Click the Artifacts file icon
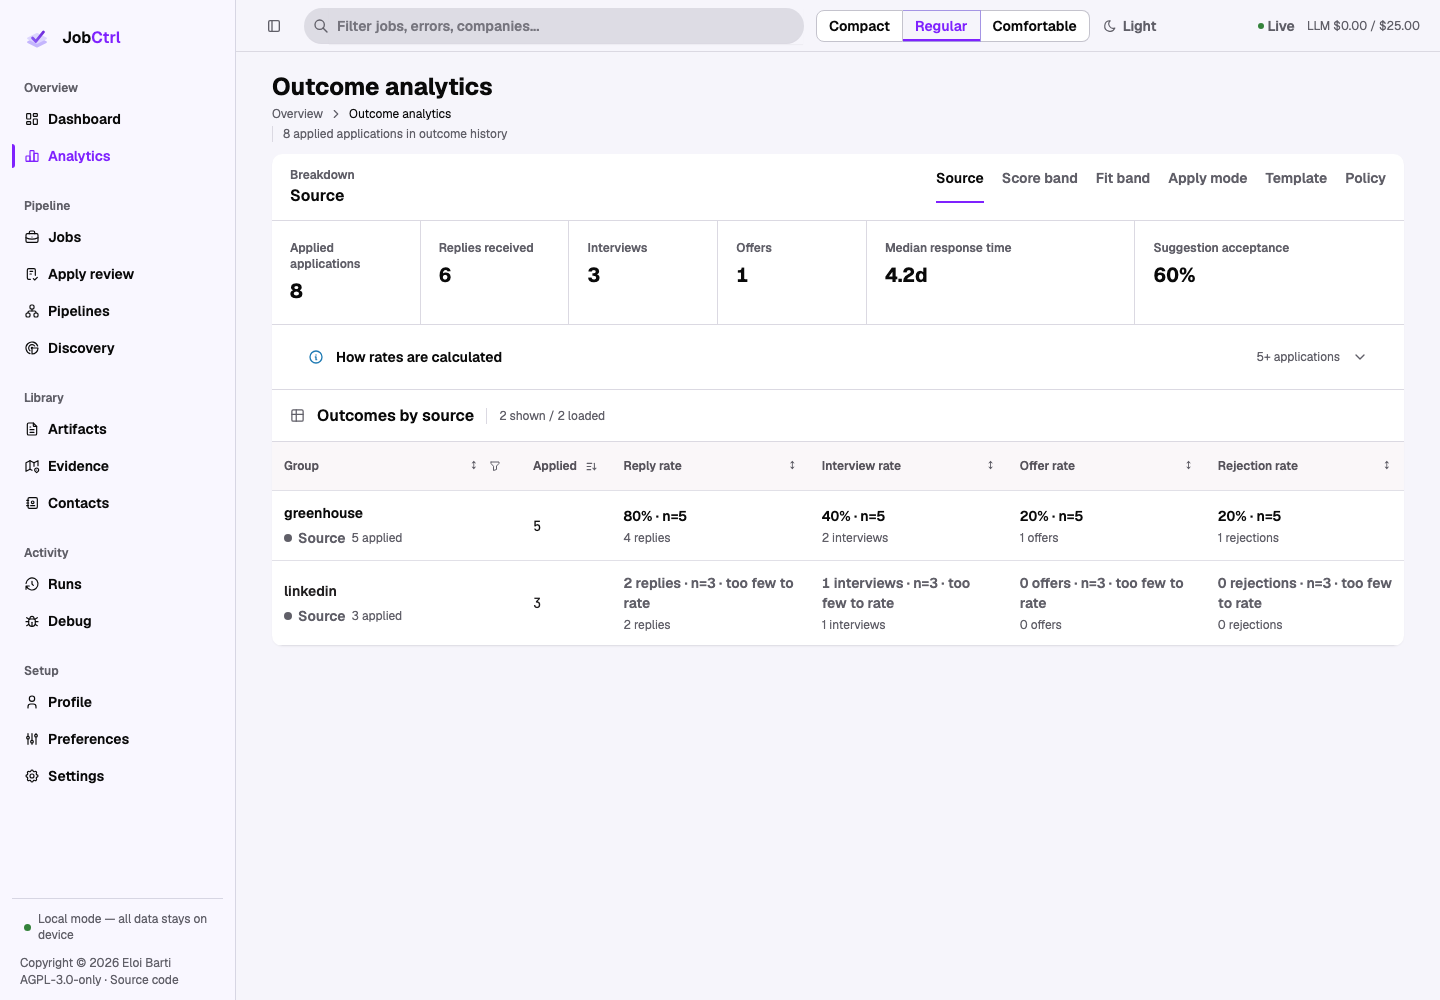The height and width of the screenshot is (1000, 1440). click(x=32, y=429)
